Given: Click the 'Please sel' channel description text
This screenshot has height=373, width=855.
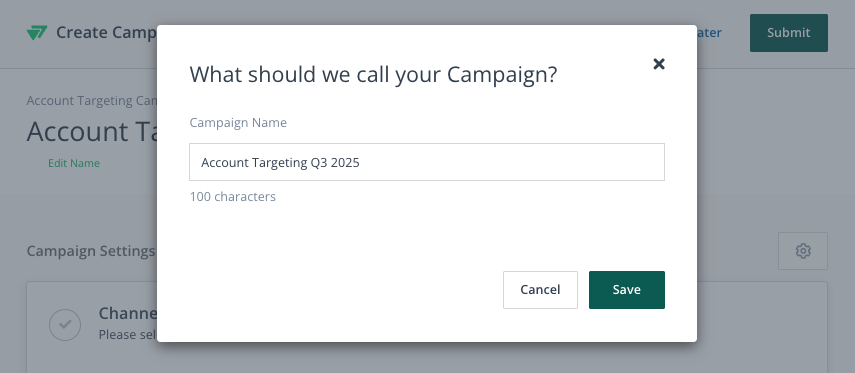Looking at the screenshot, I should pos(128,334).
